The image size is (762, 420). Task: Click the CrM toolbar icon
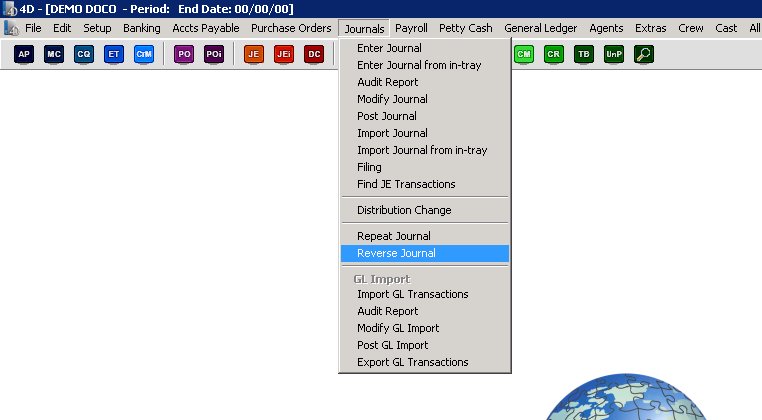[x=144, y=54]
